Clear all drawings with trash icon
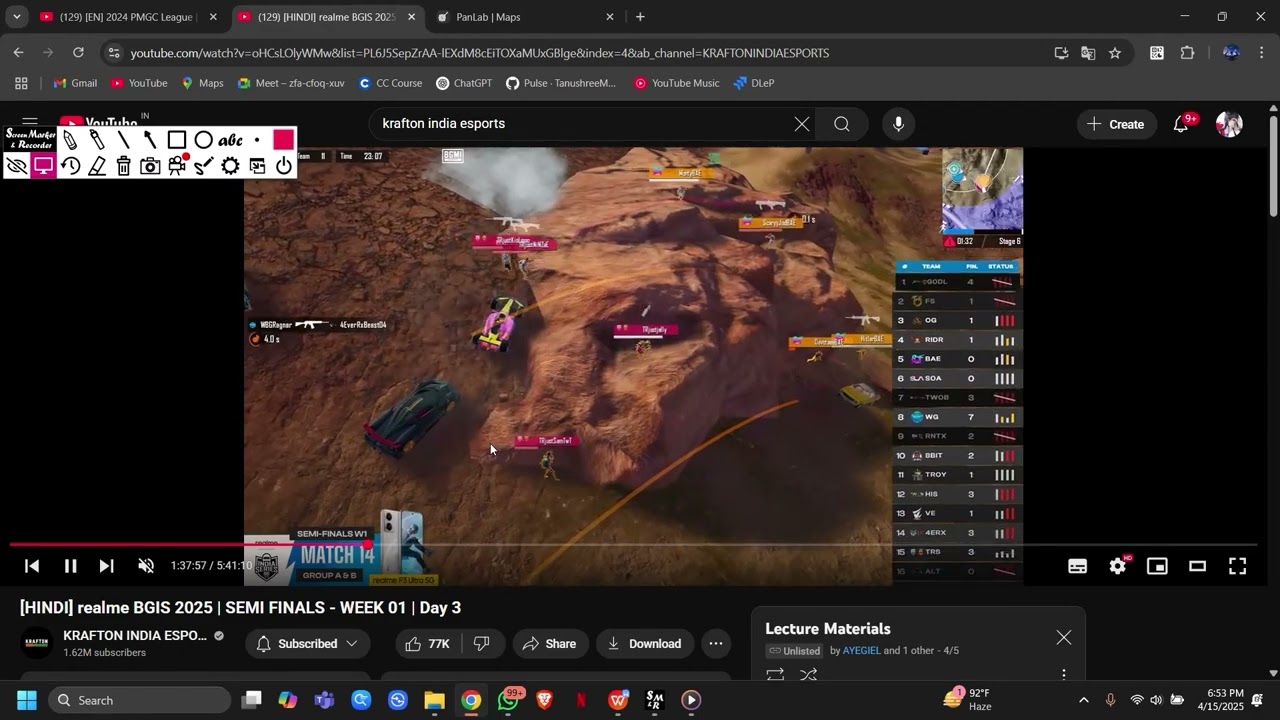The image size is (1280, 720). (x=123, y=166)
